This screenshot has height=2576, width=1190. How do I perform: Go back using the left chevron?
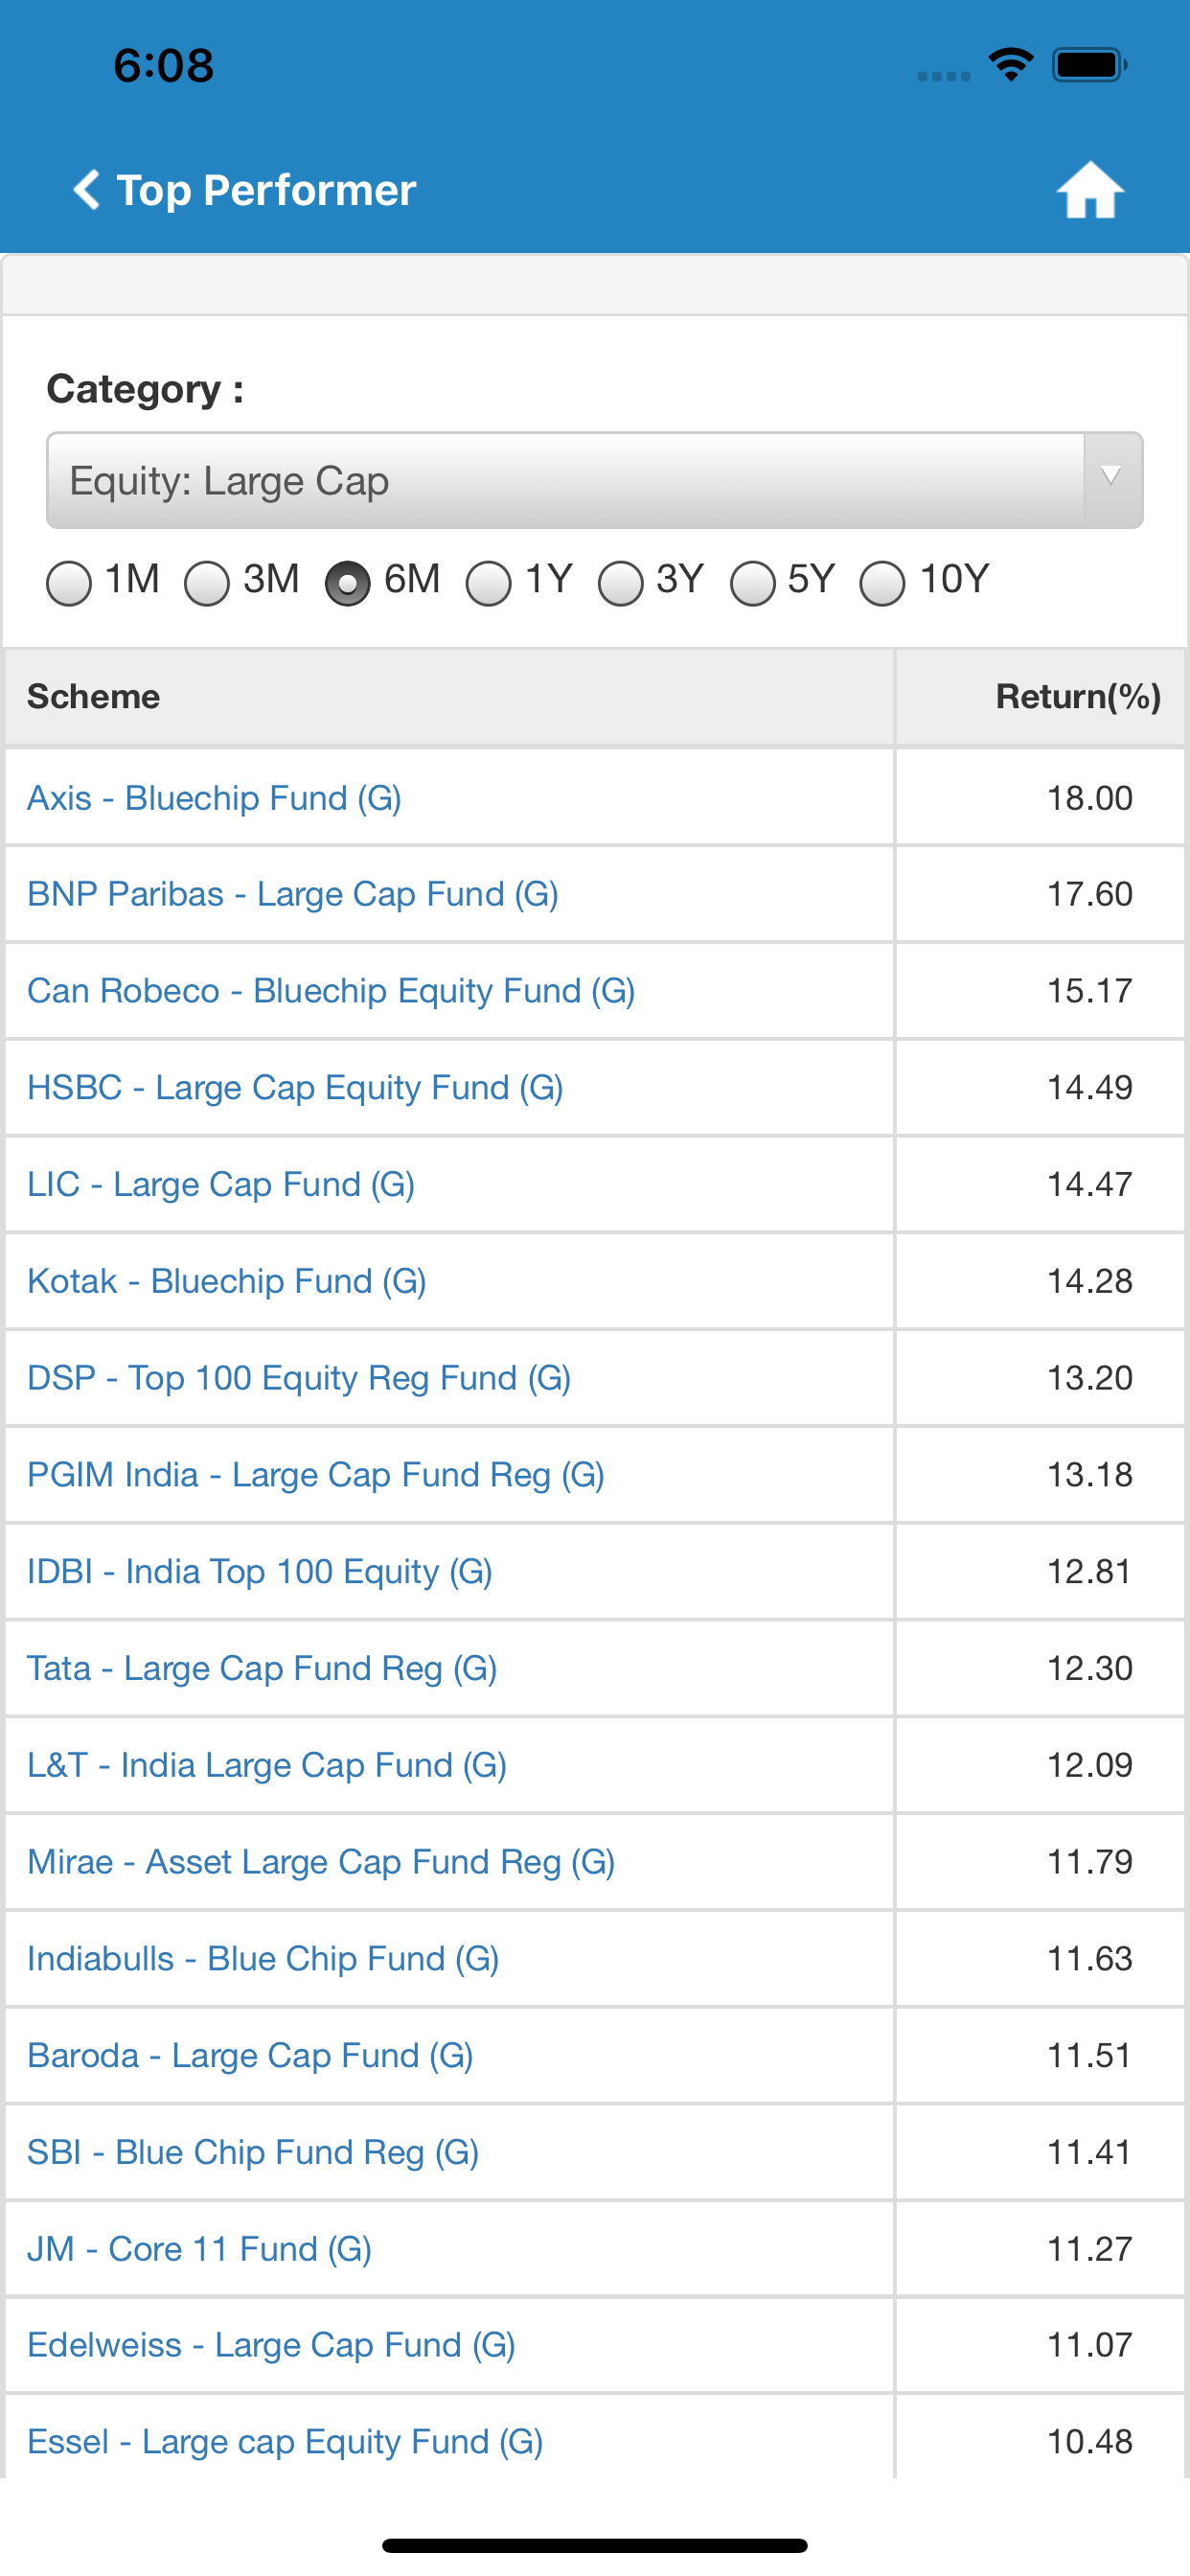click(87, 190)
